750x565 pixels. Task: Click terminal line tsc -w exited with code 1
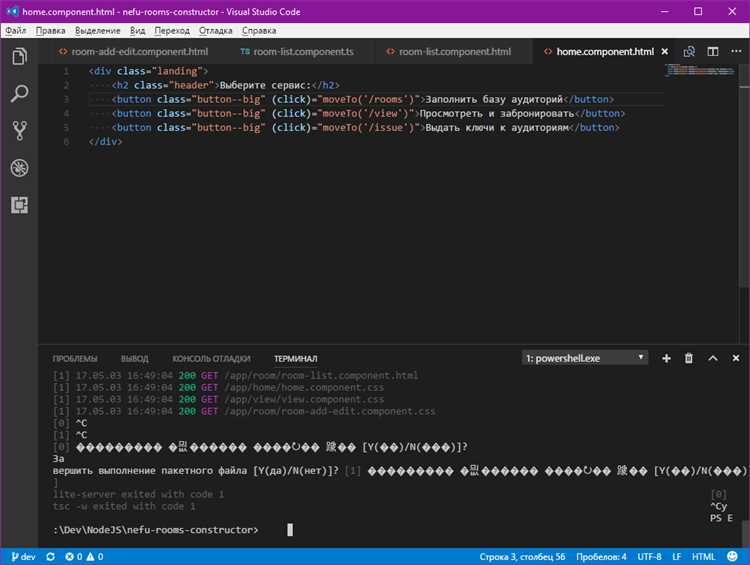point(124,506)
